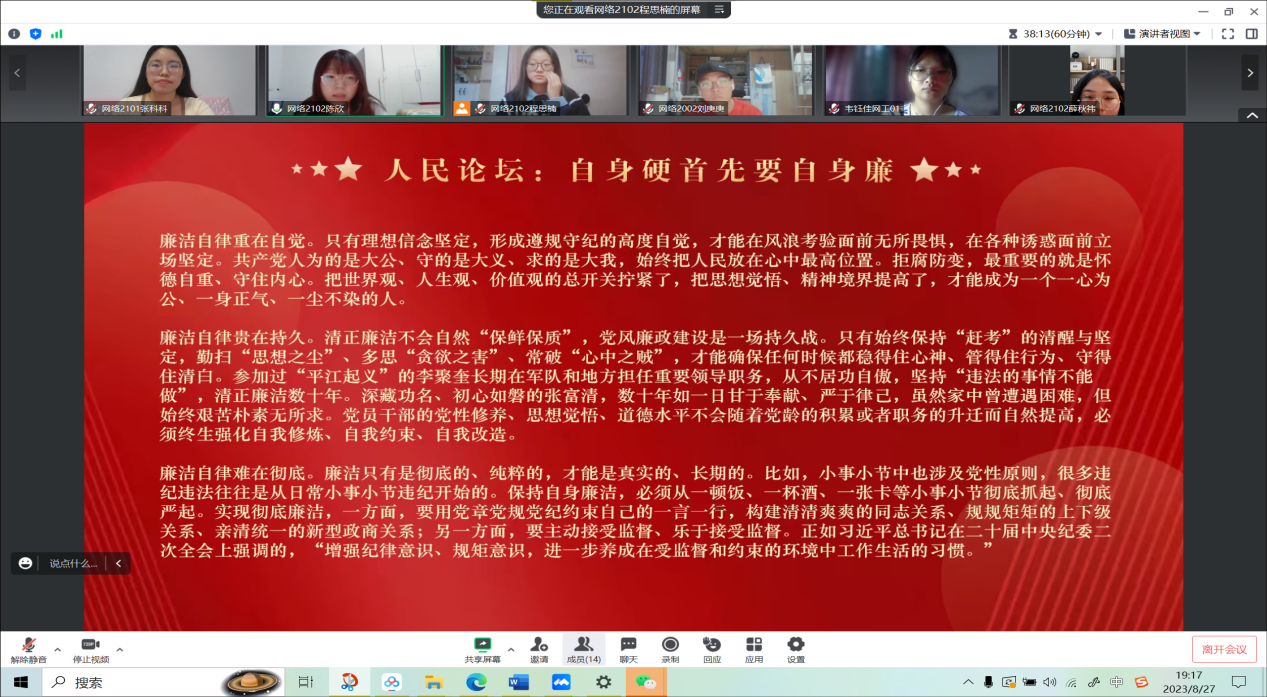
Task: Open Tencent Meeting taskbar icon
Action: pos(561,682)
